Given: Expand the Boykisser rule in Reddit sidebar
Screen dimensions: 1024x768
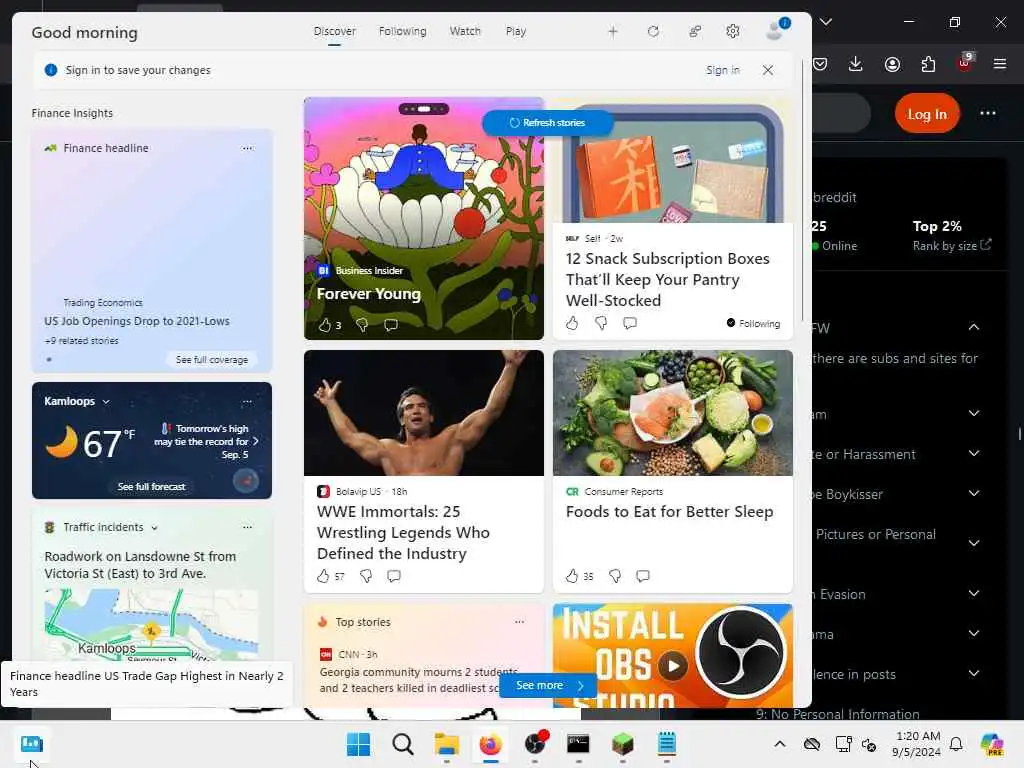Looking at the screenshot, I should click(x=974, y=494).
